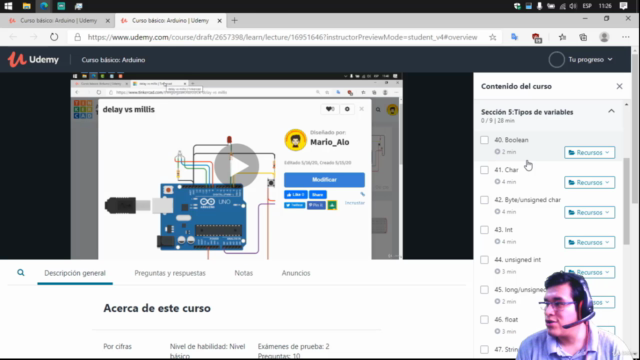Image resolution: width=640 pixels, height=360 pixels.
Task: Click the Acerca de este curso heading
Action: 157,308
